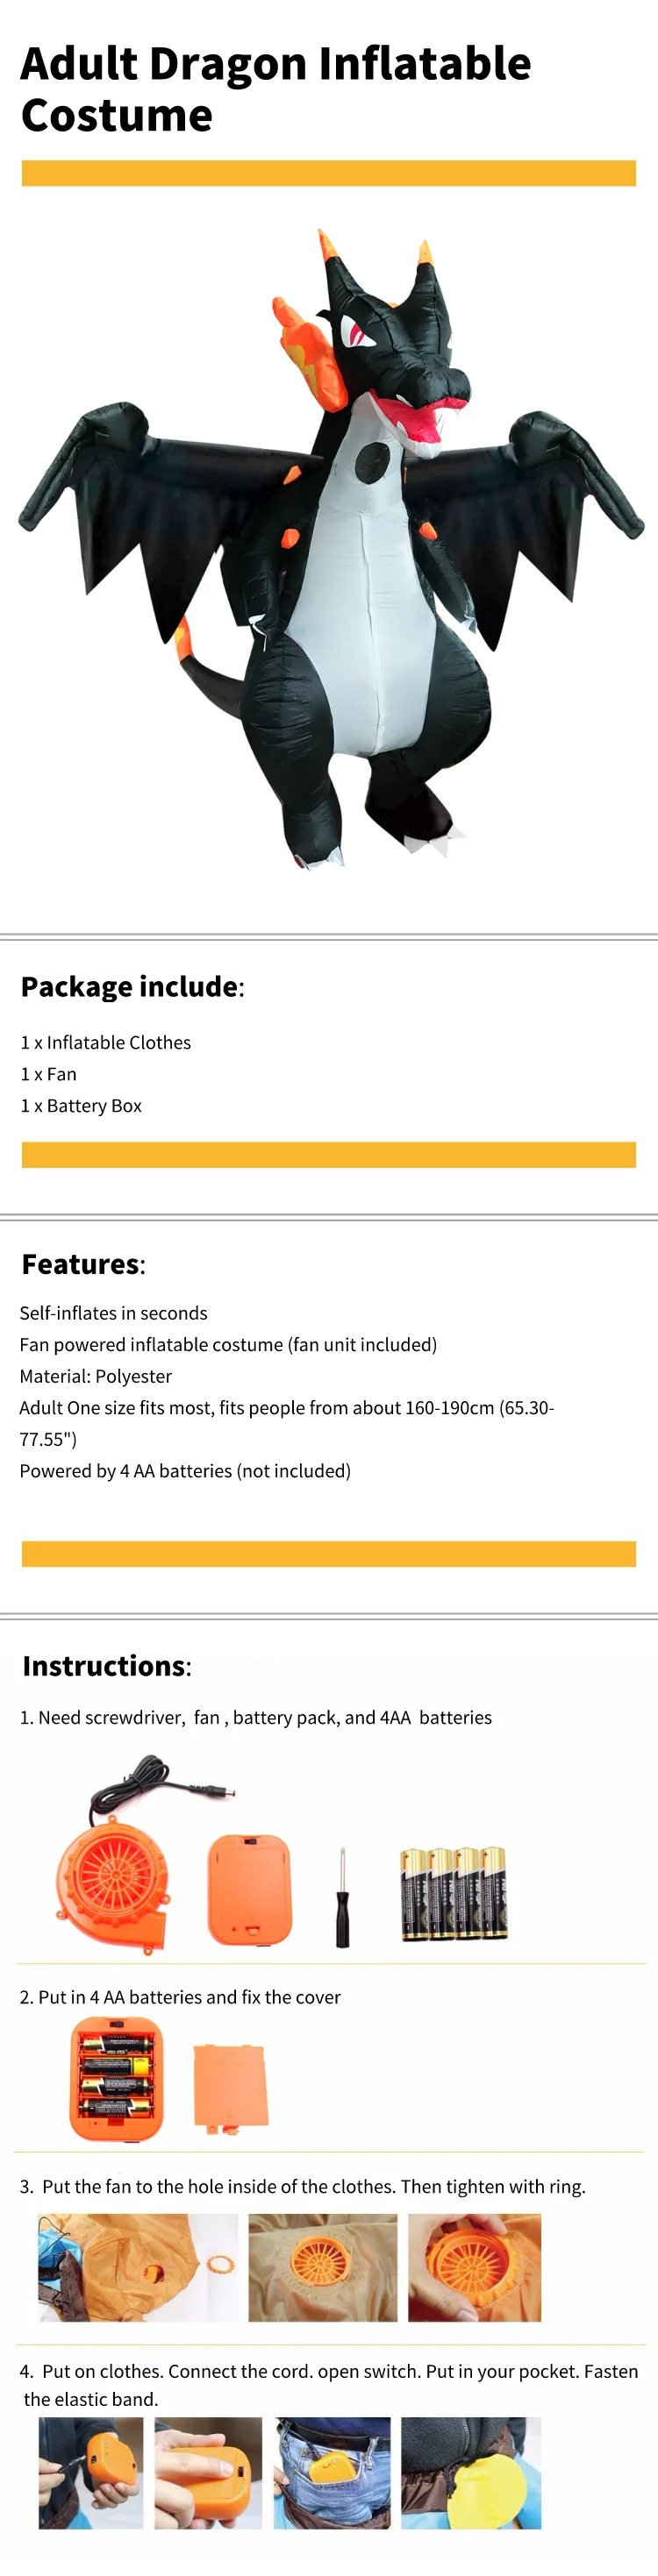
Task: Click the open battery pack with batteries
Action: (x=116, y=2079)
